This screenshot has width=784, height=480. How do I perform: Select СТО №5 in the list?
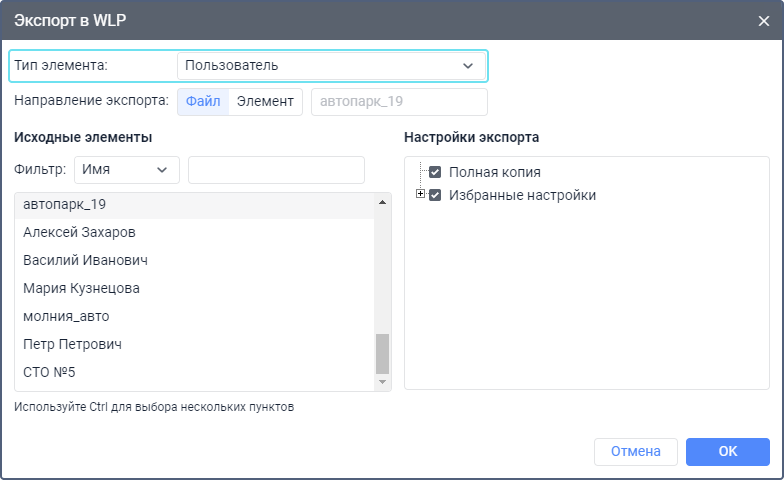195,372
